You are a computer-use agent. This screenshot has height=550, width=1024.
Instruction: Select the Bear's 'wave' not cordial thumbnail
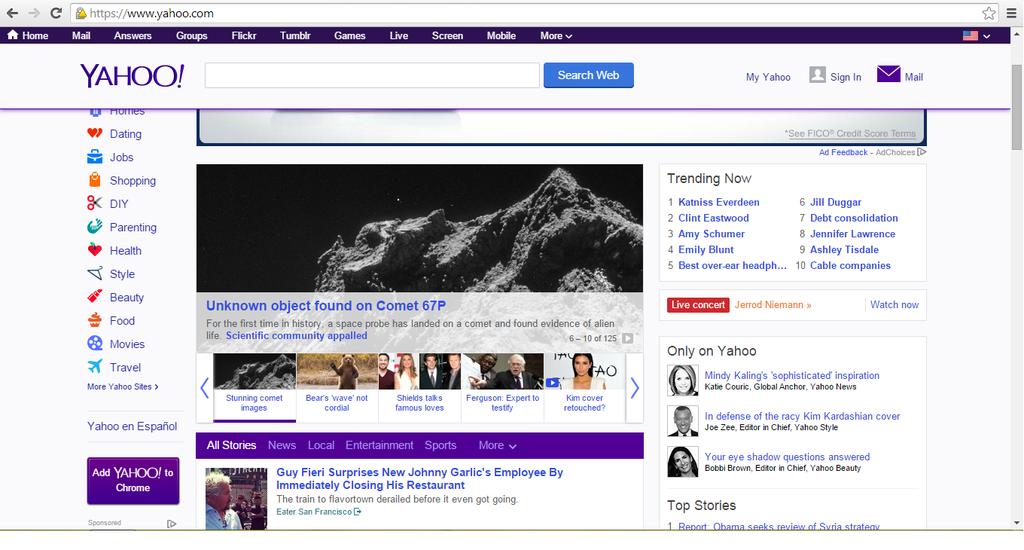pyautogui.click(x=337, y=387)
